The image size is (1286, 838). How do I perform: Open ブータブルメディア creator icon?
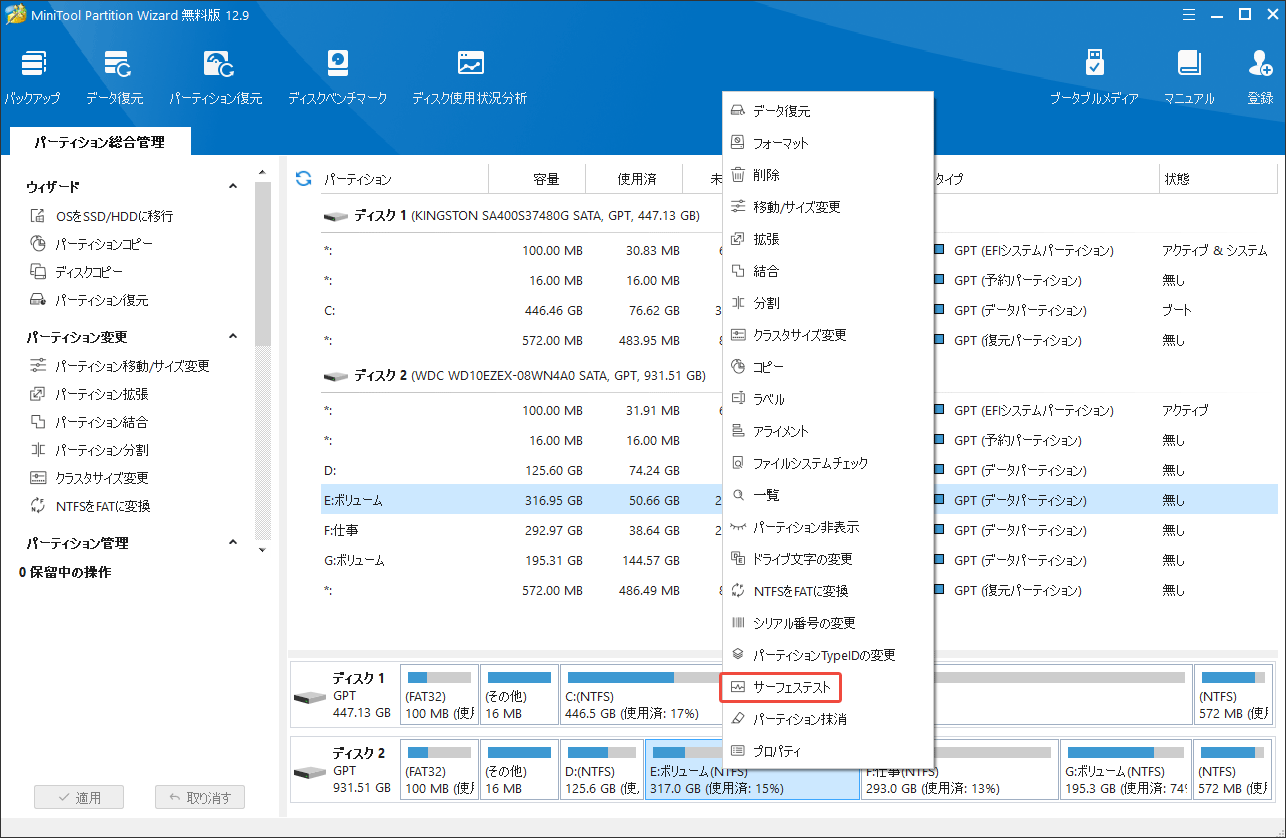pyautogui.click(x=1094, y=77)
